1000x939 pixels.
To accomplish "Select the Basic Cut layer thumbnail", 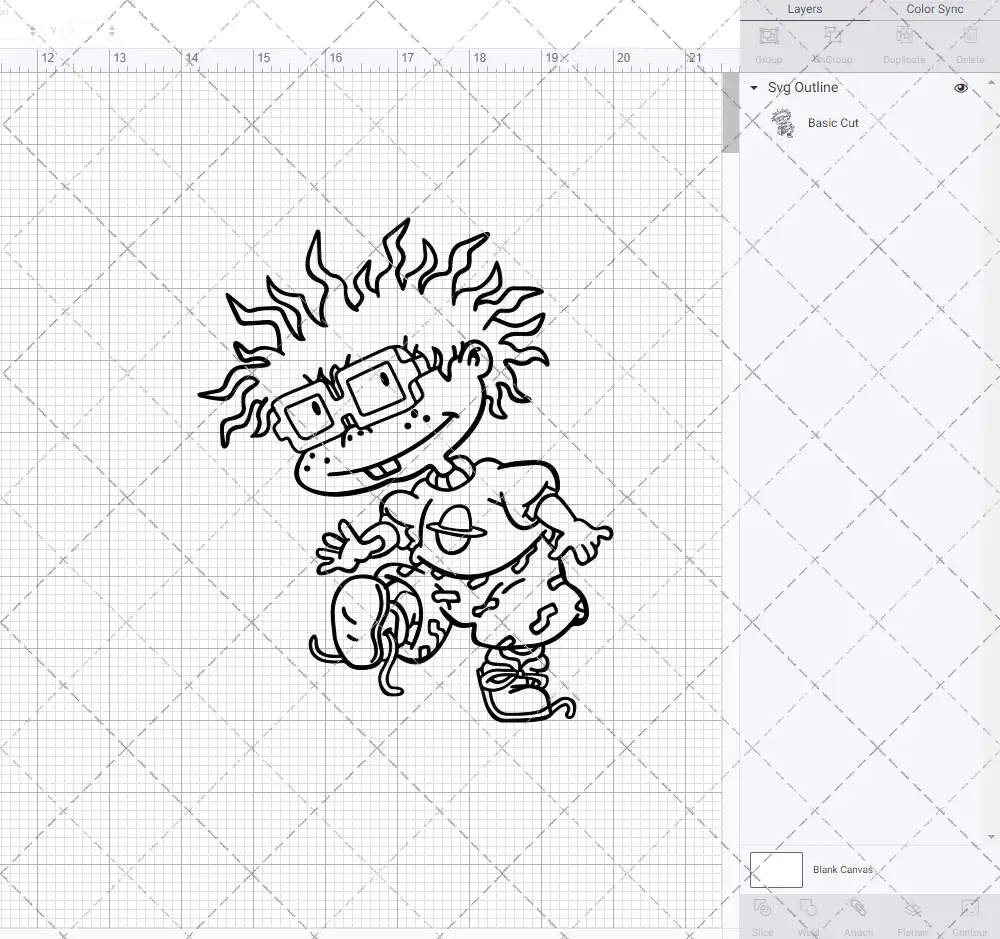I will coord(783,123).
